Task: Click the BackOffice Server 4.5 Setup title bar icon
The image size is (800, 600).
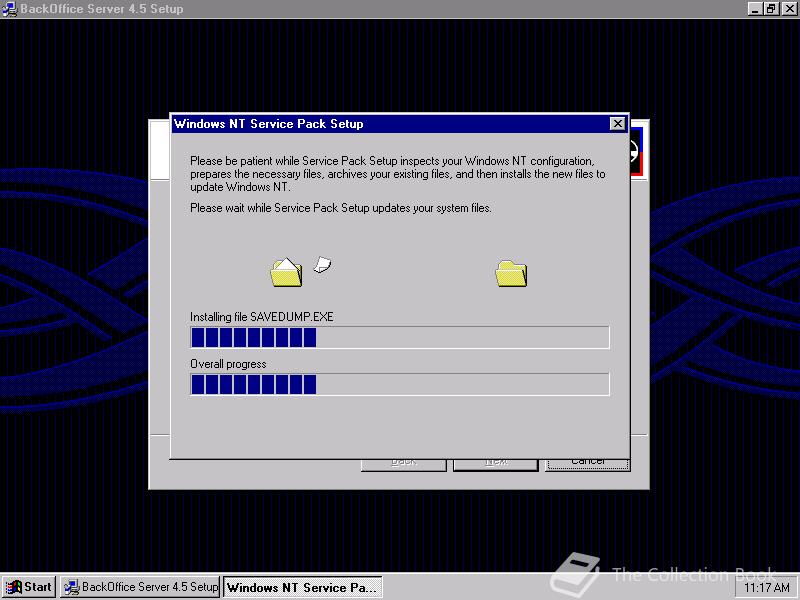Action: pyautogui.click(x=9, y=9)
